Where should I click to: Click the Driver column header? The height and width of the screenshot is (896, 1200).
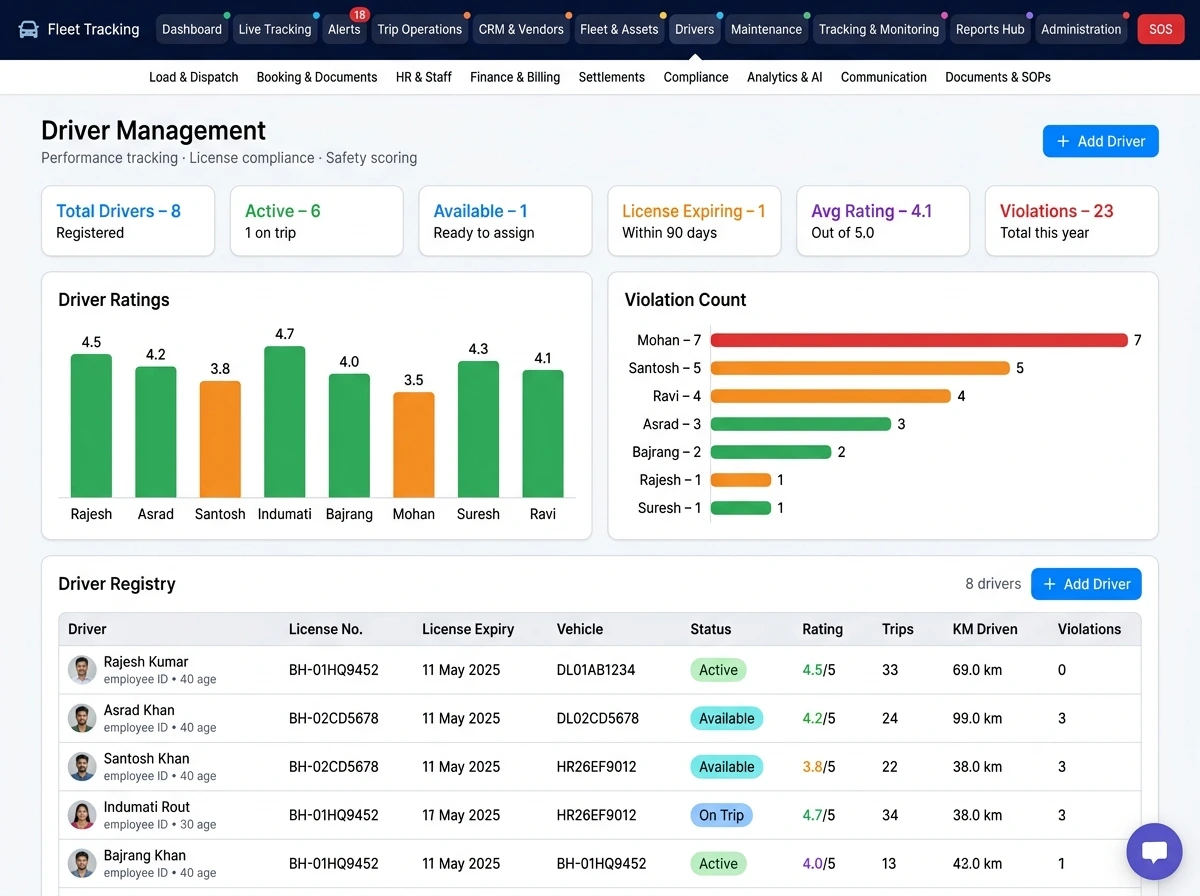click(87, 629)
